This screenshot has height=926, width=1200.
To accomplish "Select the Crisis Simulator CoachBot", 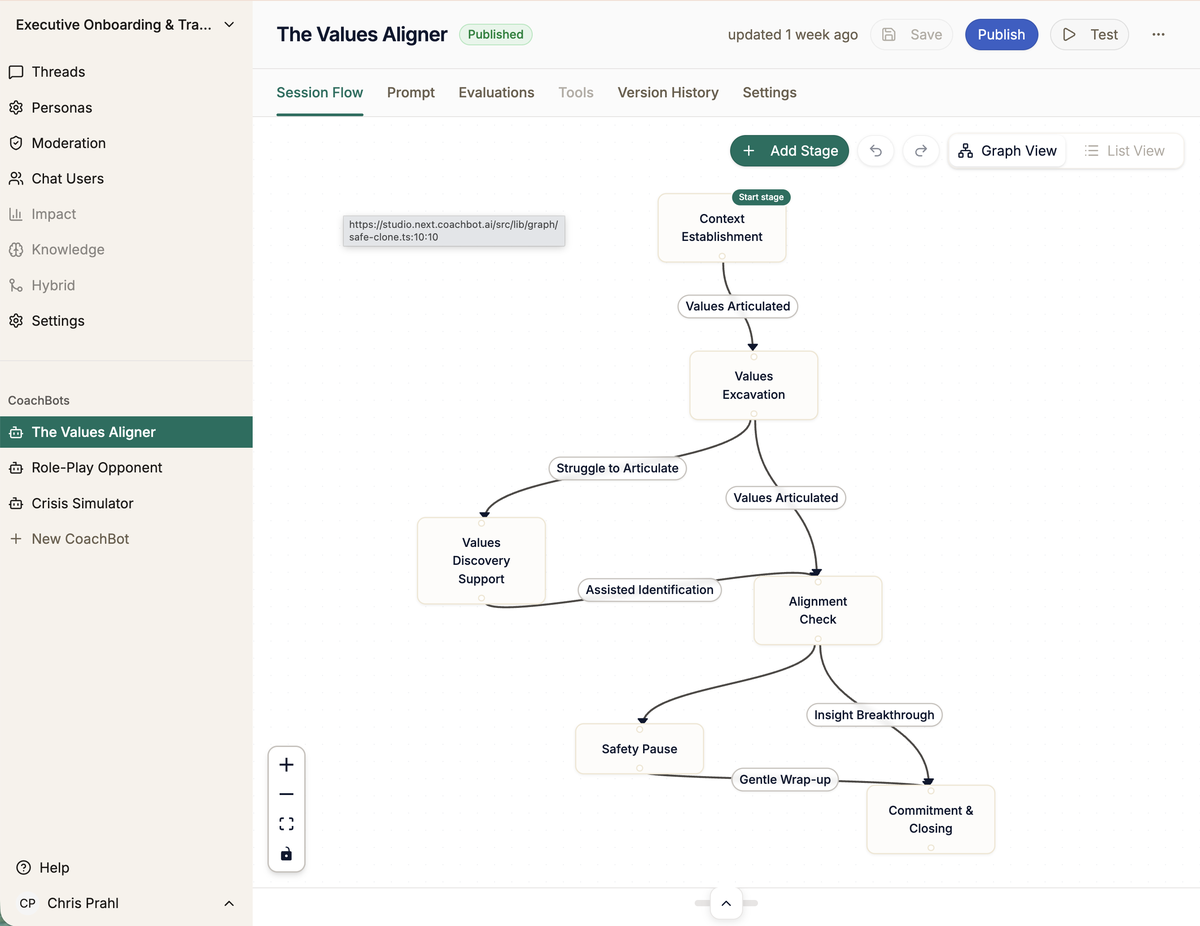I will tap(82, 503).
